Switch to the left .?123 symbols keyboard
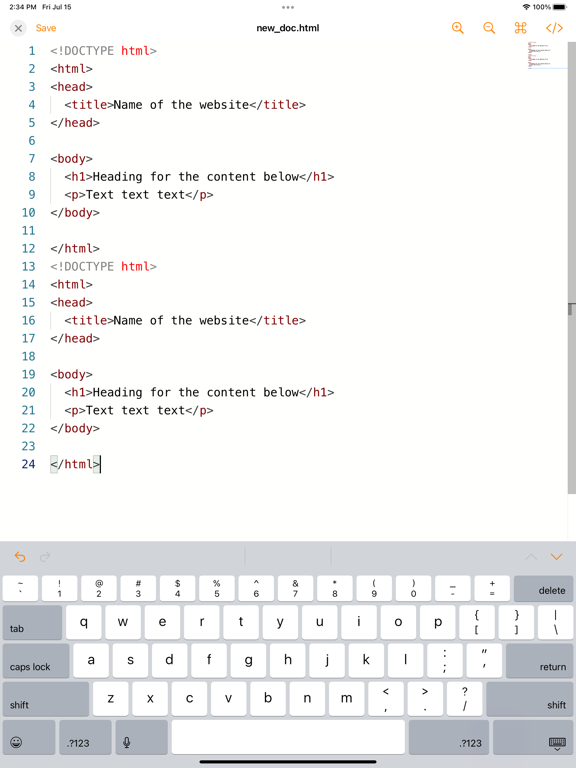The height and width of the screenshot is (768, 576). (85, 737)
